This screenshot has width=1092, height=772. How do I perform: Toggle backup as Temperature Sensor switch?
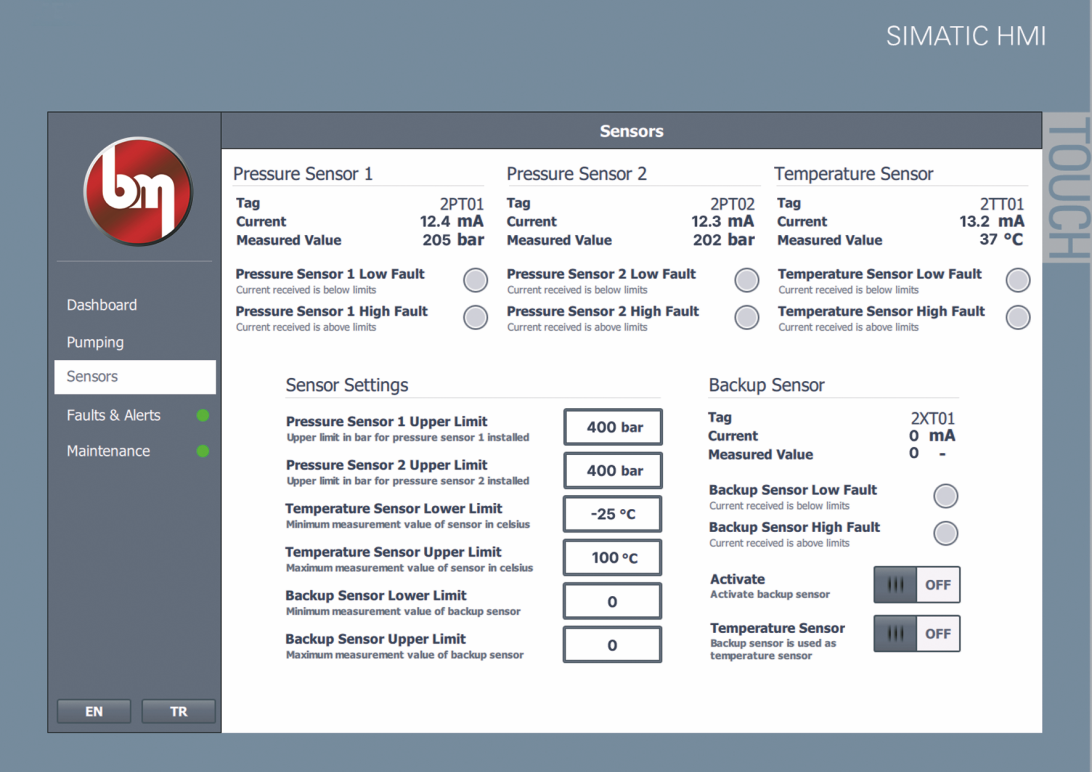coord(917,633)
